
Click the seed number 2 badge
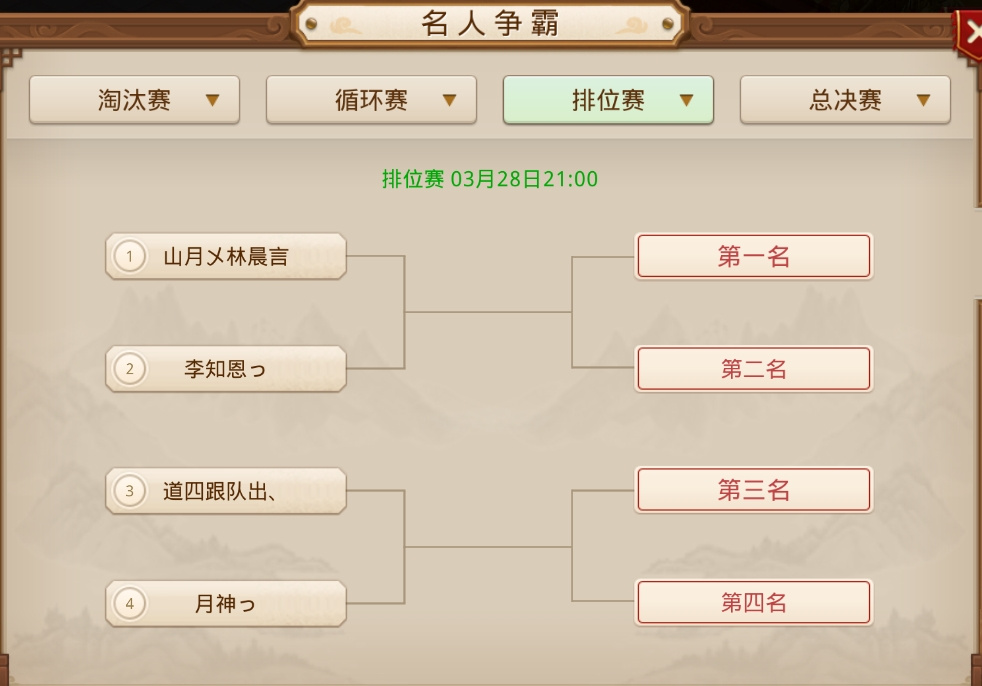(x=129, y=370)
